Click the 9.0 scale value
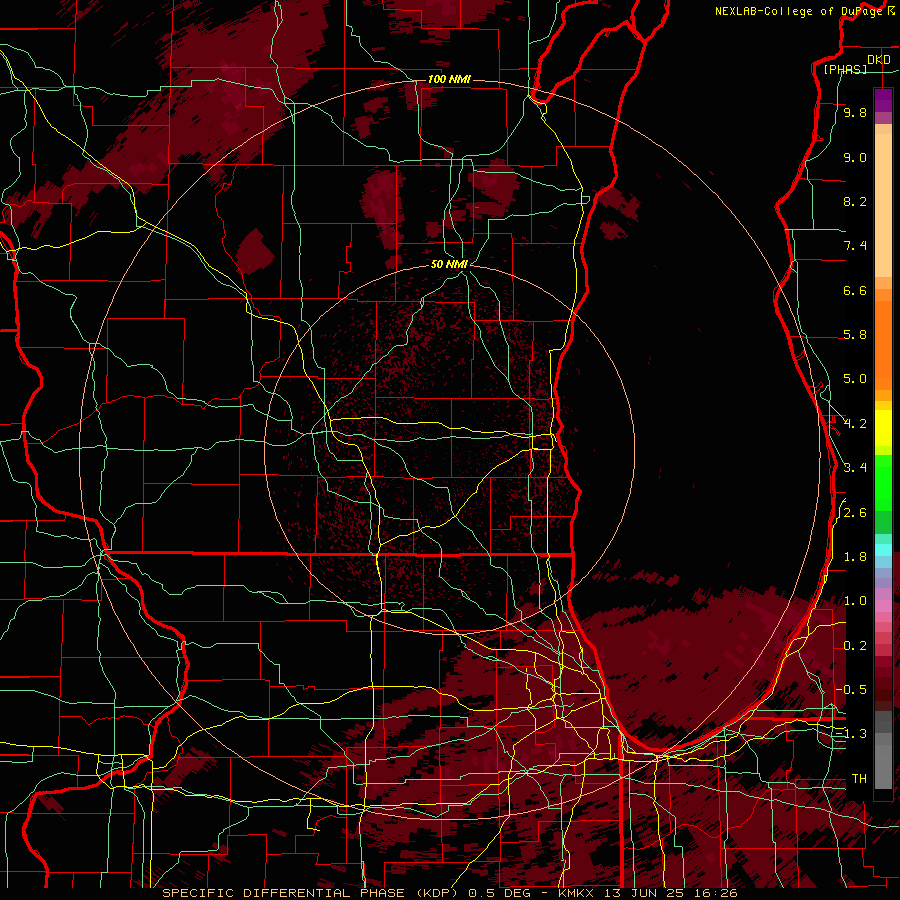The width and height of the screenshot is (900, 900). pos(855,158)
